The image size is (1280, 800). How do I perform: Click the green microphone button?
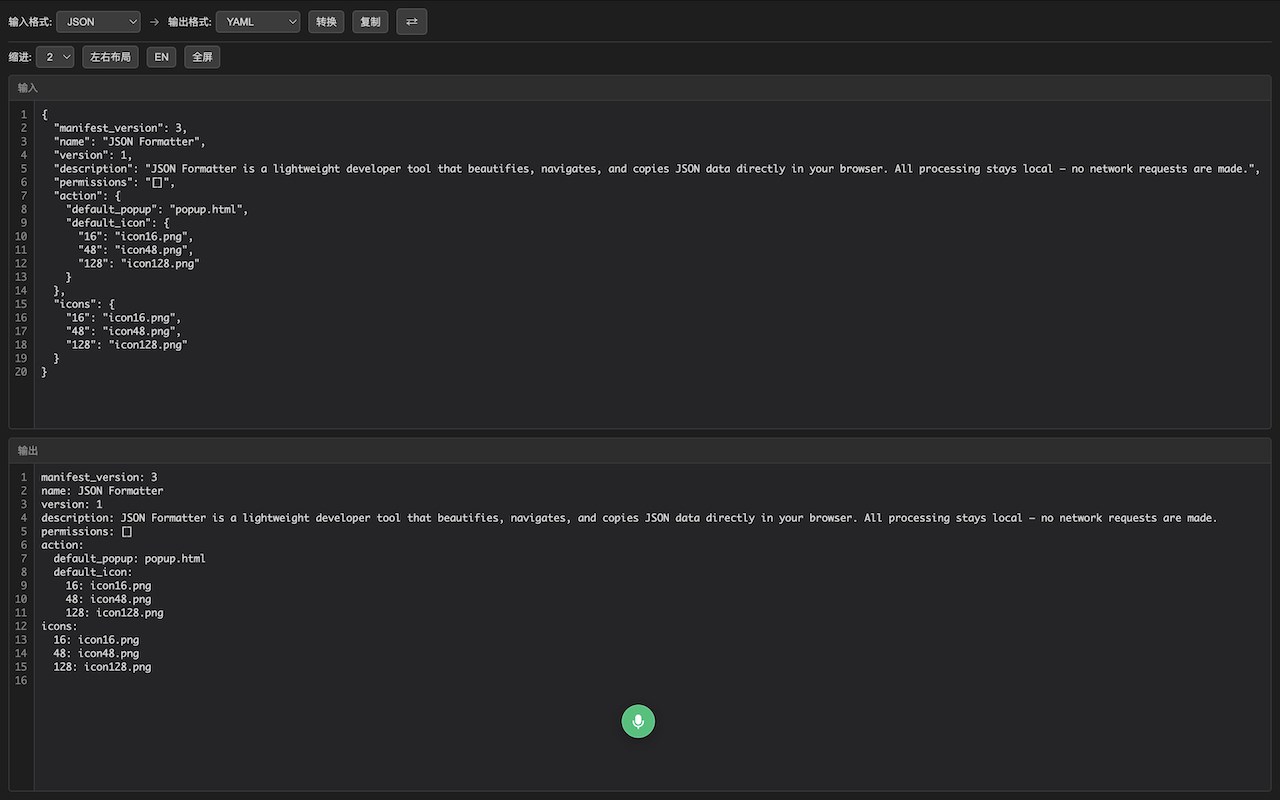638,721
